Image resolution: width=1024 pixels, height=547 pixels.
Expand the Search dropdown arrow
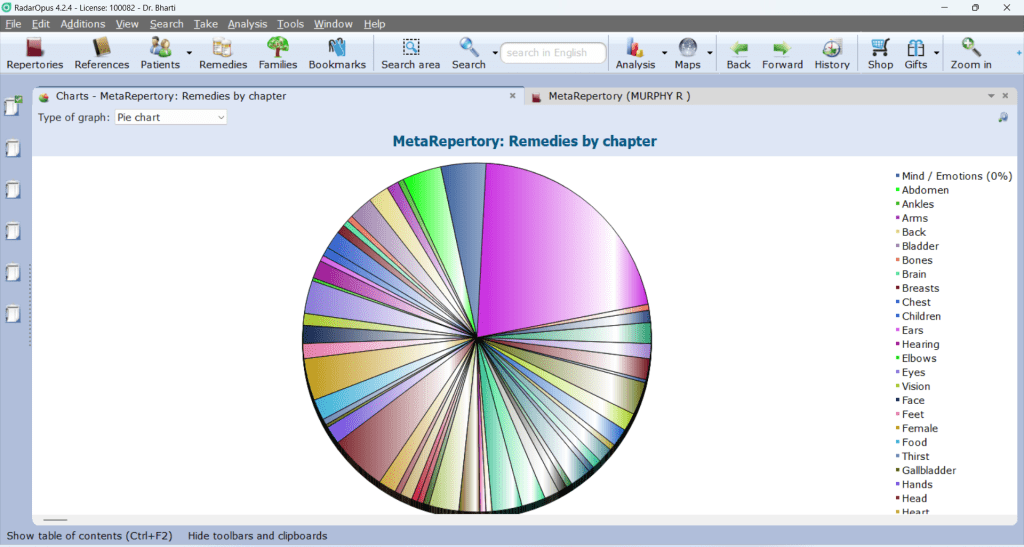pos(494,53)
